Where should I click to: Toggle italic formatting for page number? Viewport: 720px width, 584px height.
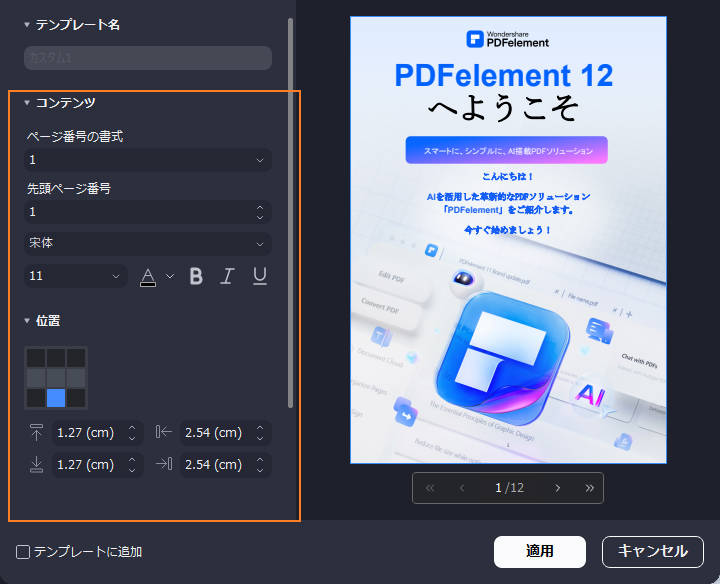[227, 276]
